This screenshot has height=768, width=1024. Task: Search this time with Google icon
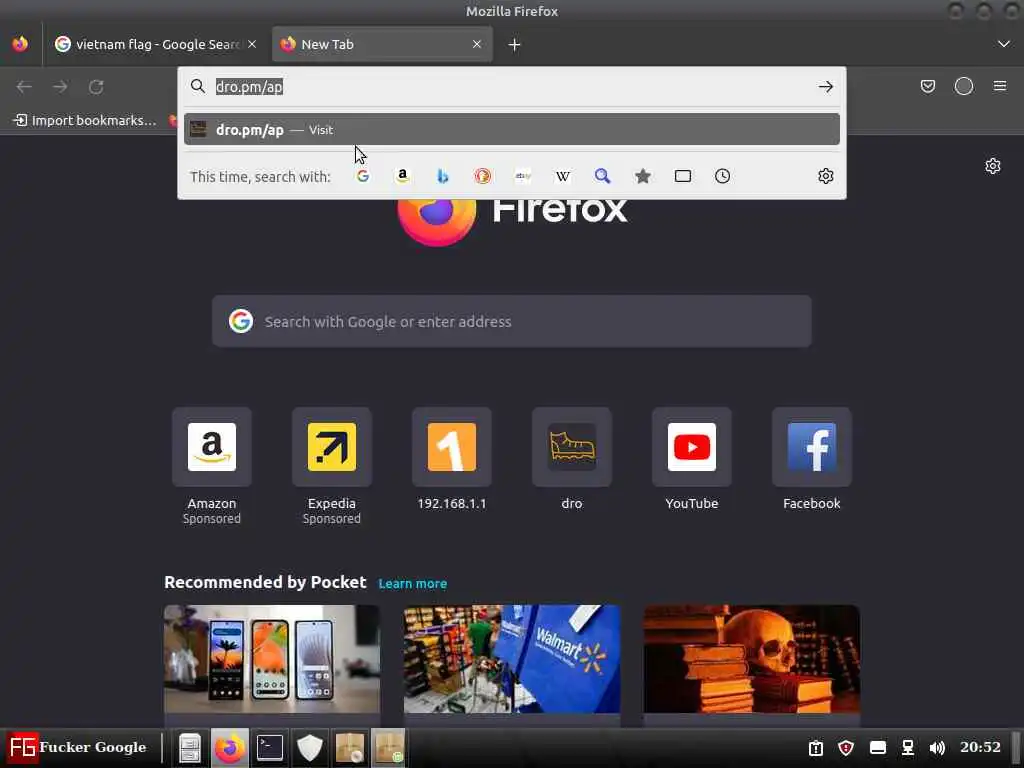pos(363,176)
